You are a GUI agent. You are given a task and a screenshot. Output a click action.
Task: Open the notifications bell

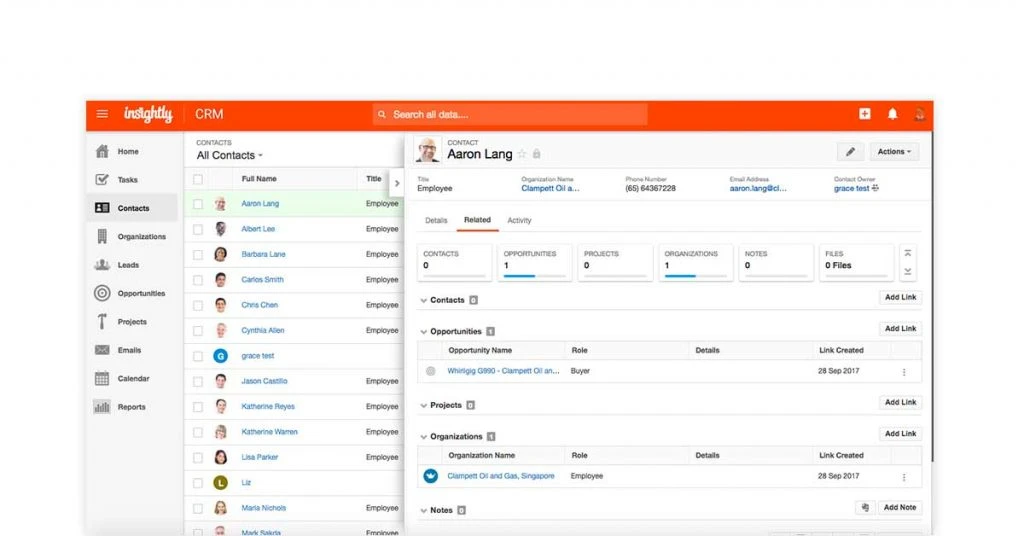(892, 114)
